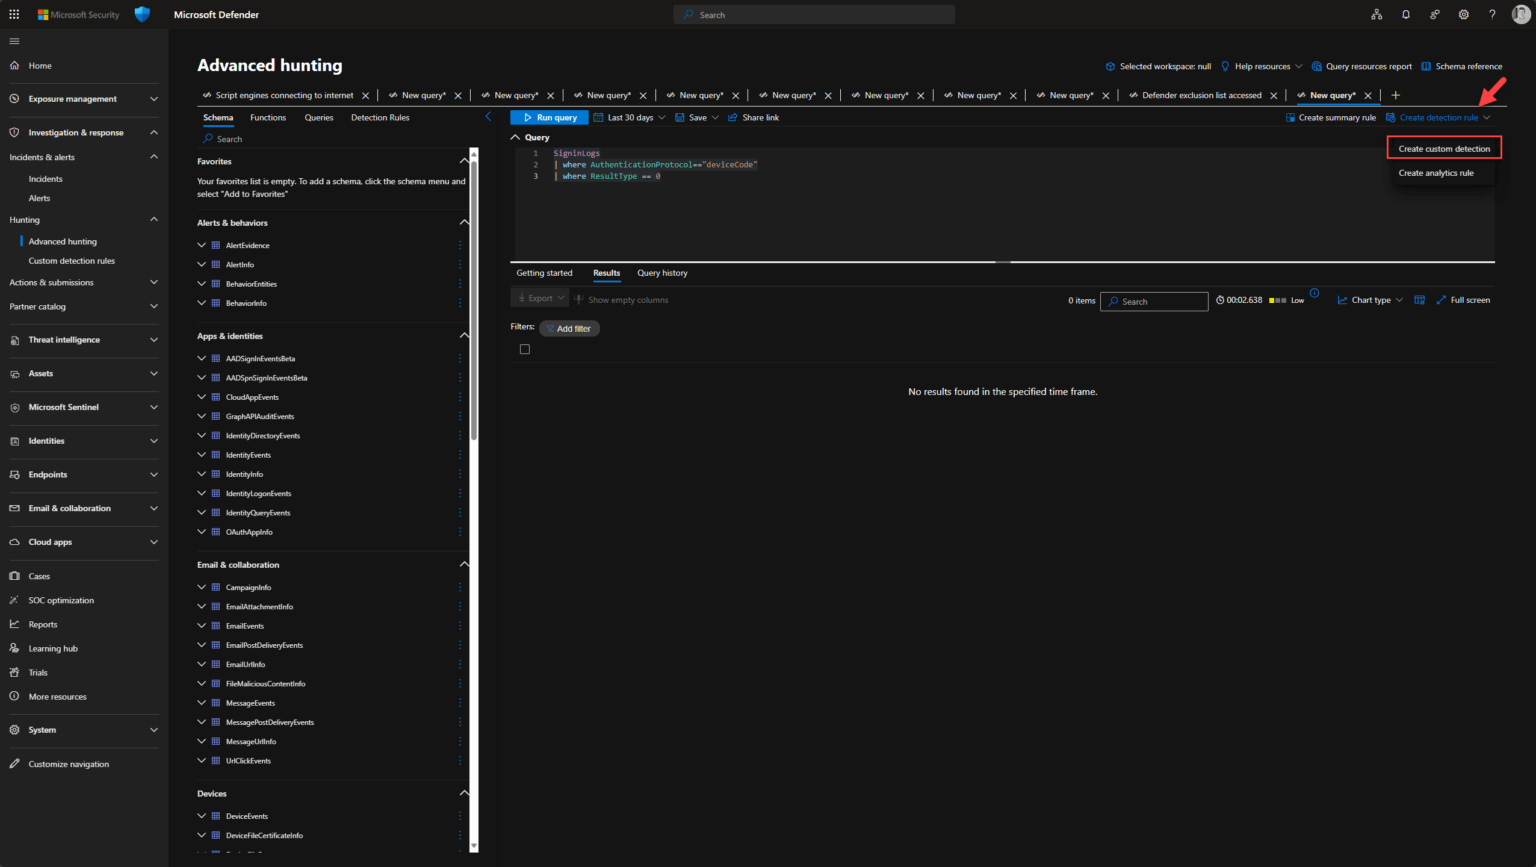1536x867 pixels.
Task: Click the Add filter button
Action: point(569,327)
